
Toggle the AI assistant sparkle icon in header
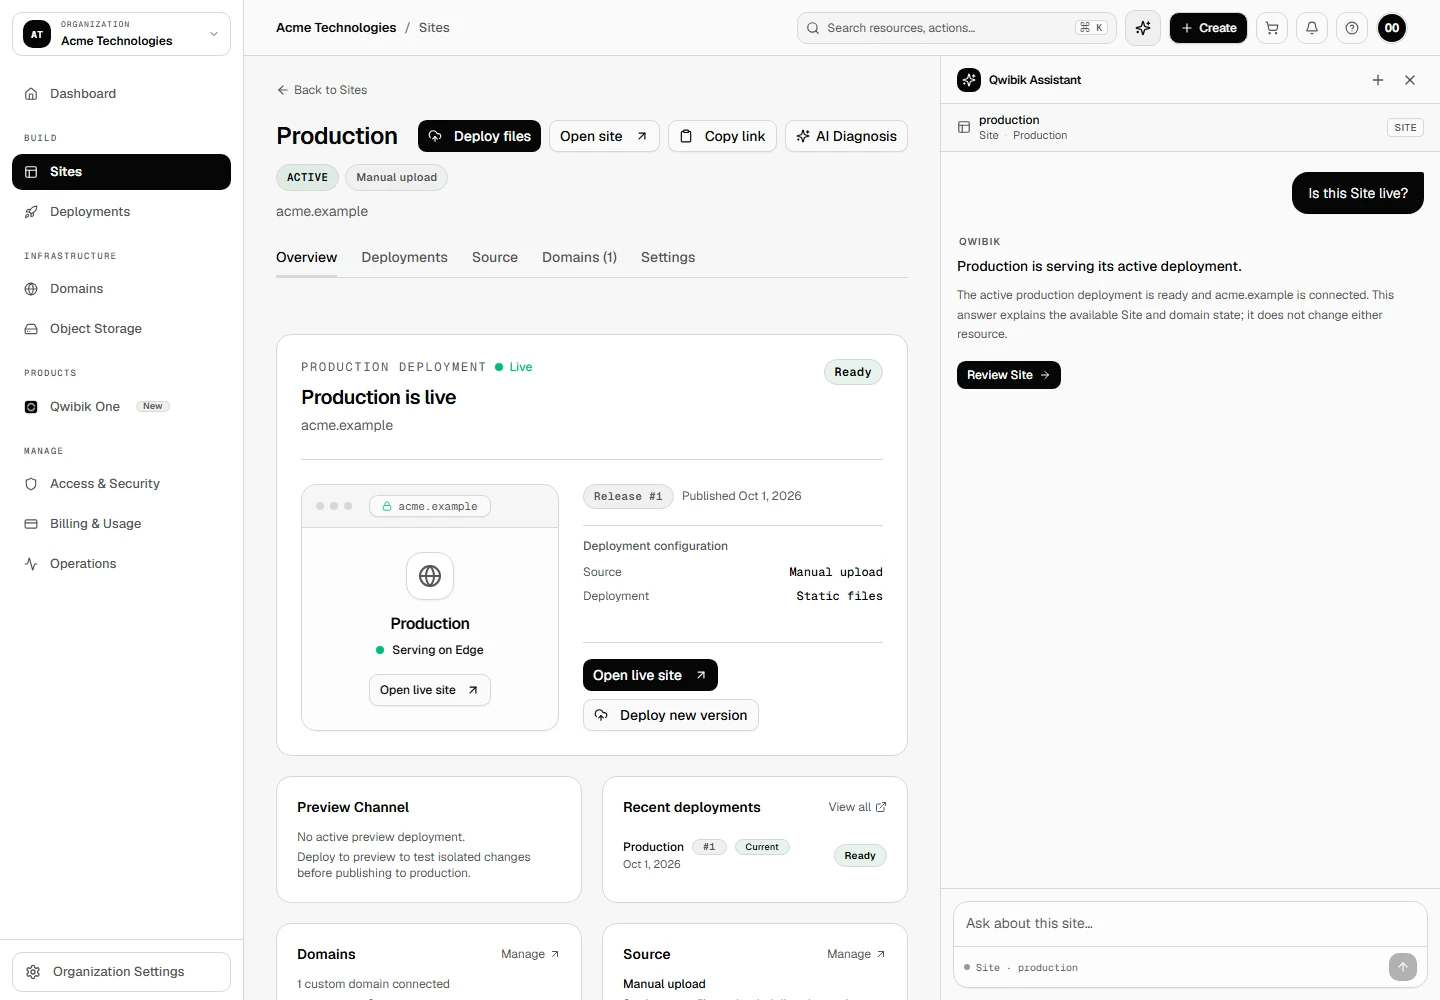tap(1143, 28)
